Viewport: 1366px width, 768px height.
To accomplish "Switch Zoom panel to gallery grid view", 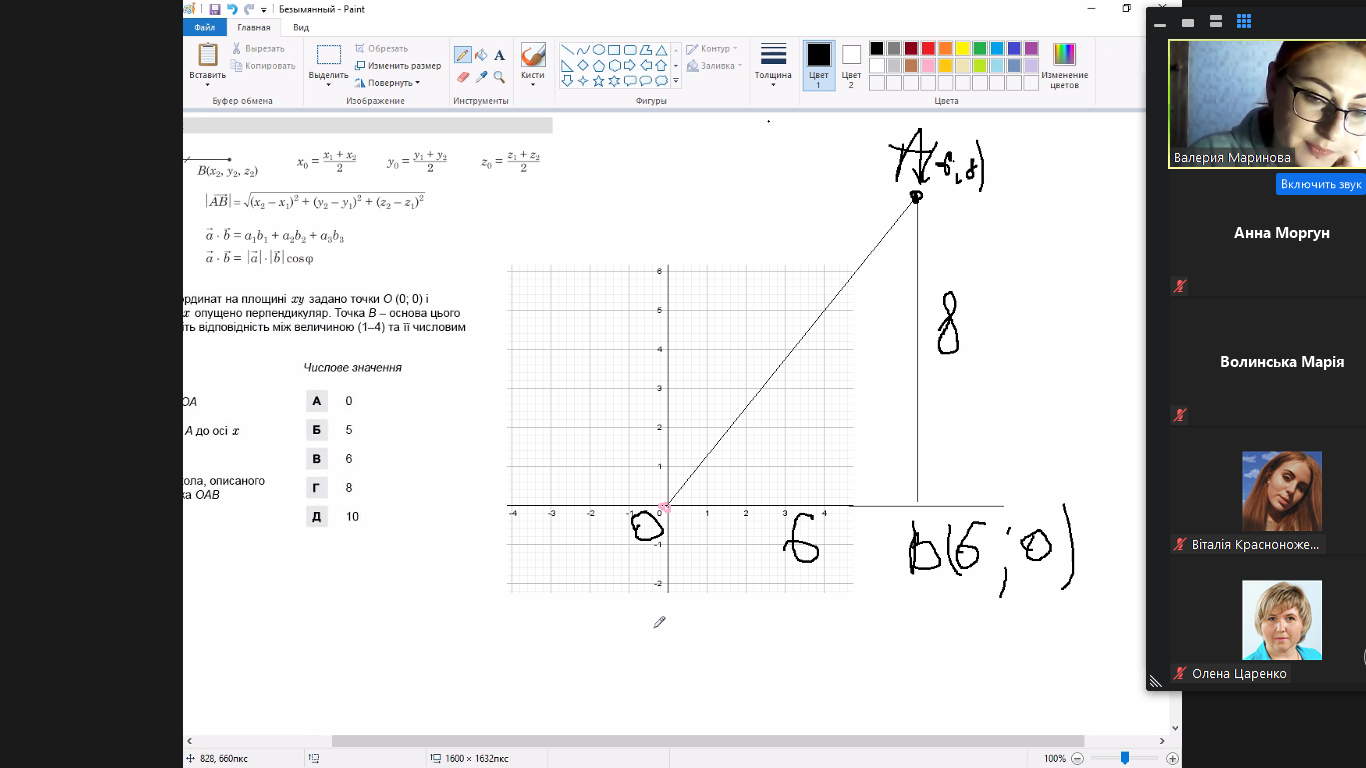I will pyautogui.click(x=1244, y=21).
